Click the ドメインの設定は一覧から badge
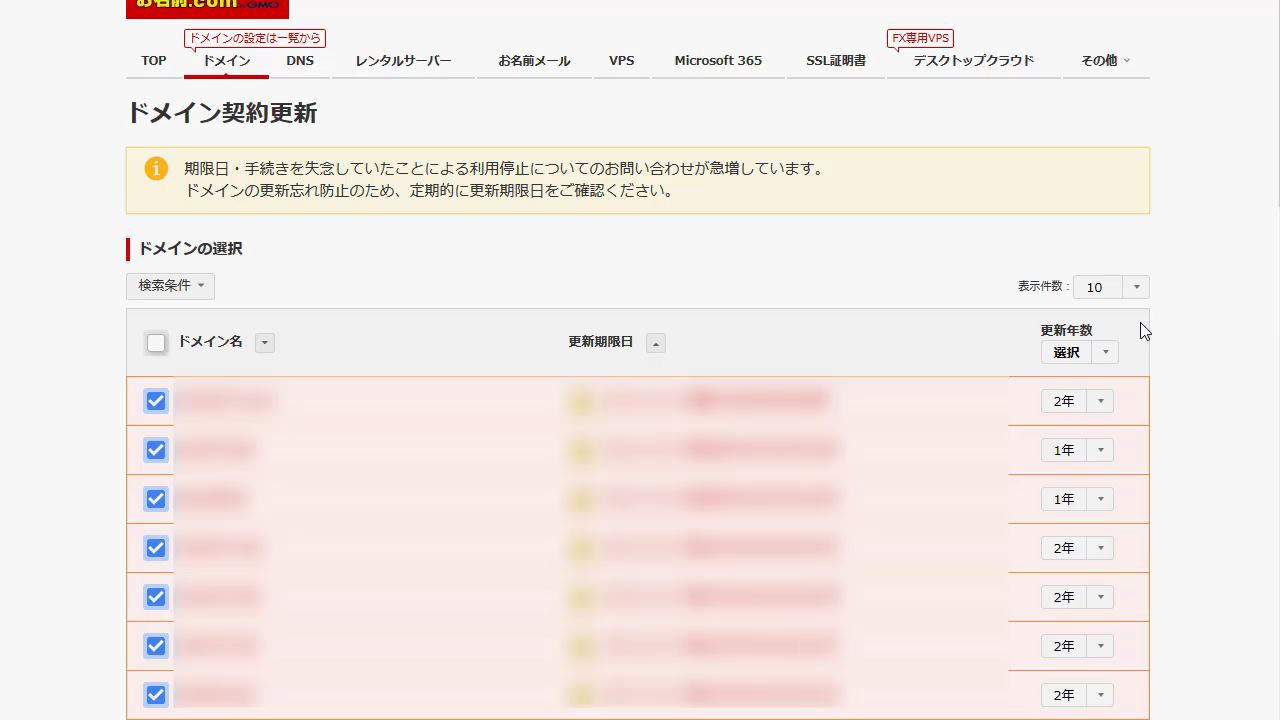Screen dimensions: 1280x720 click(x=255, y=39)
